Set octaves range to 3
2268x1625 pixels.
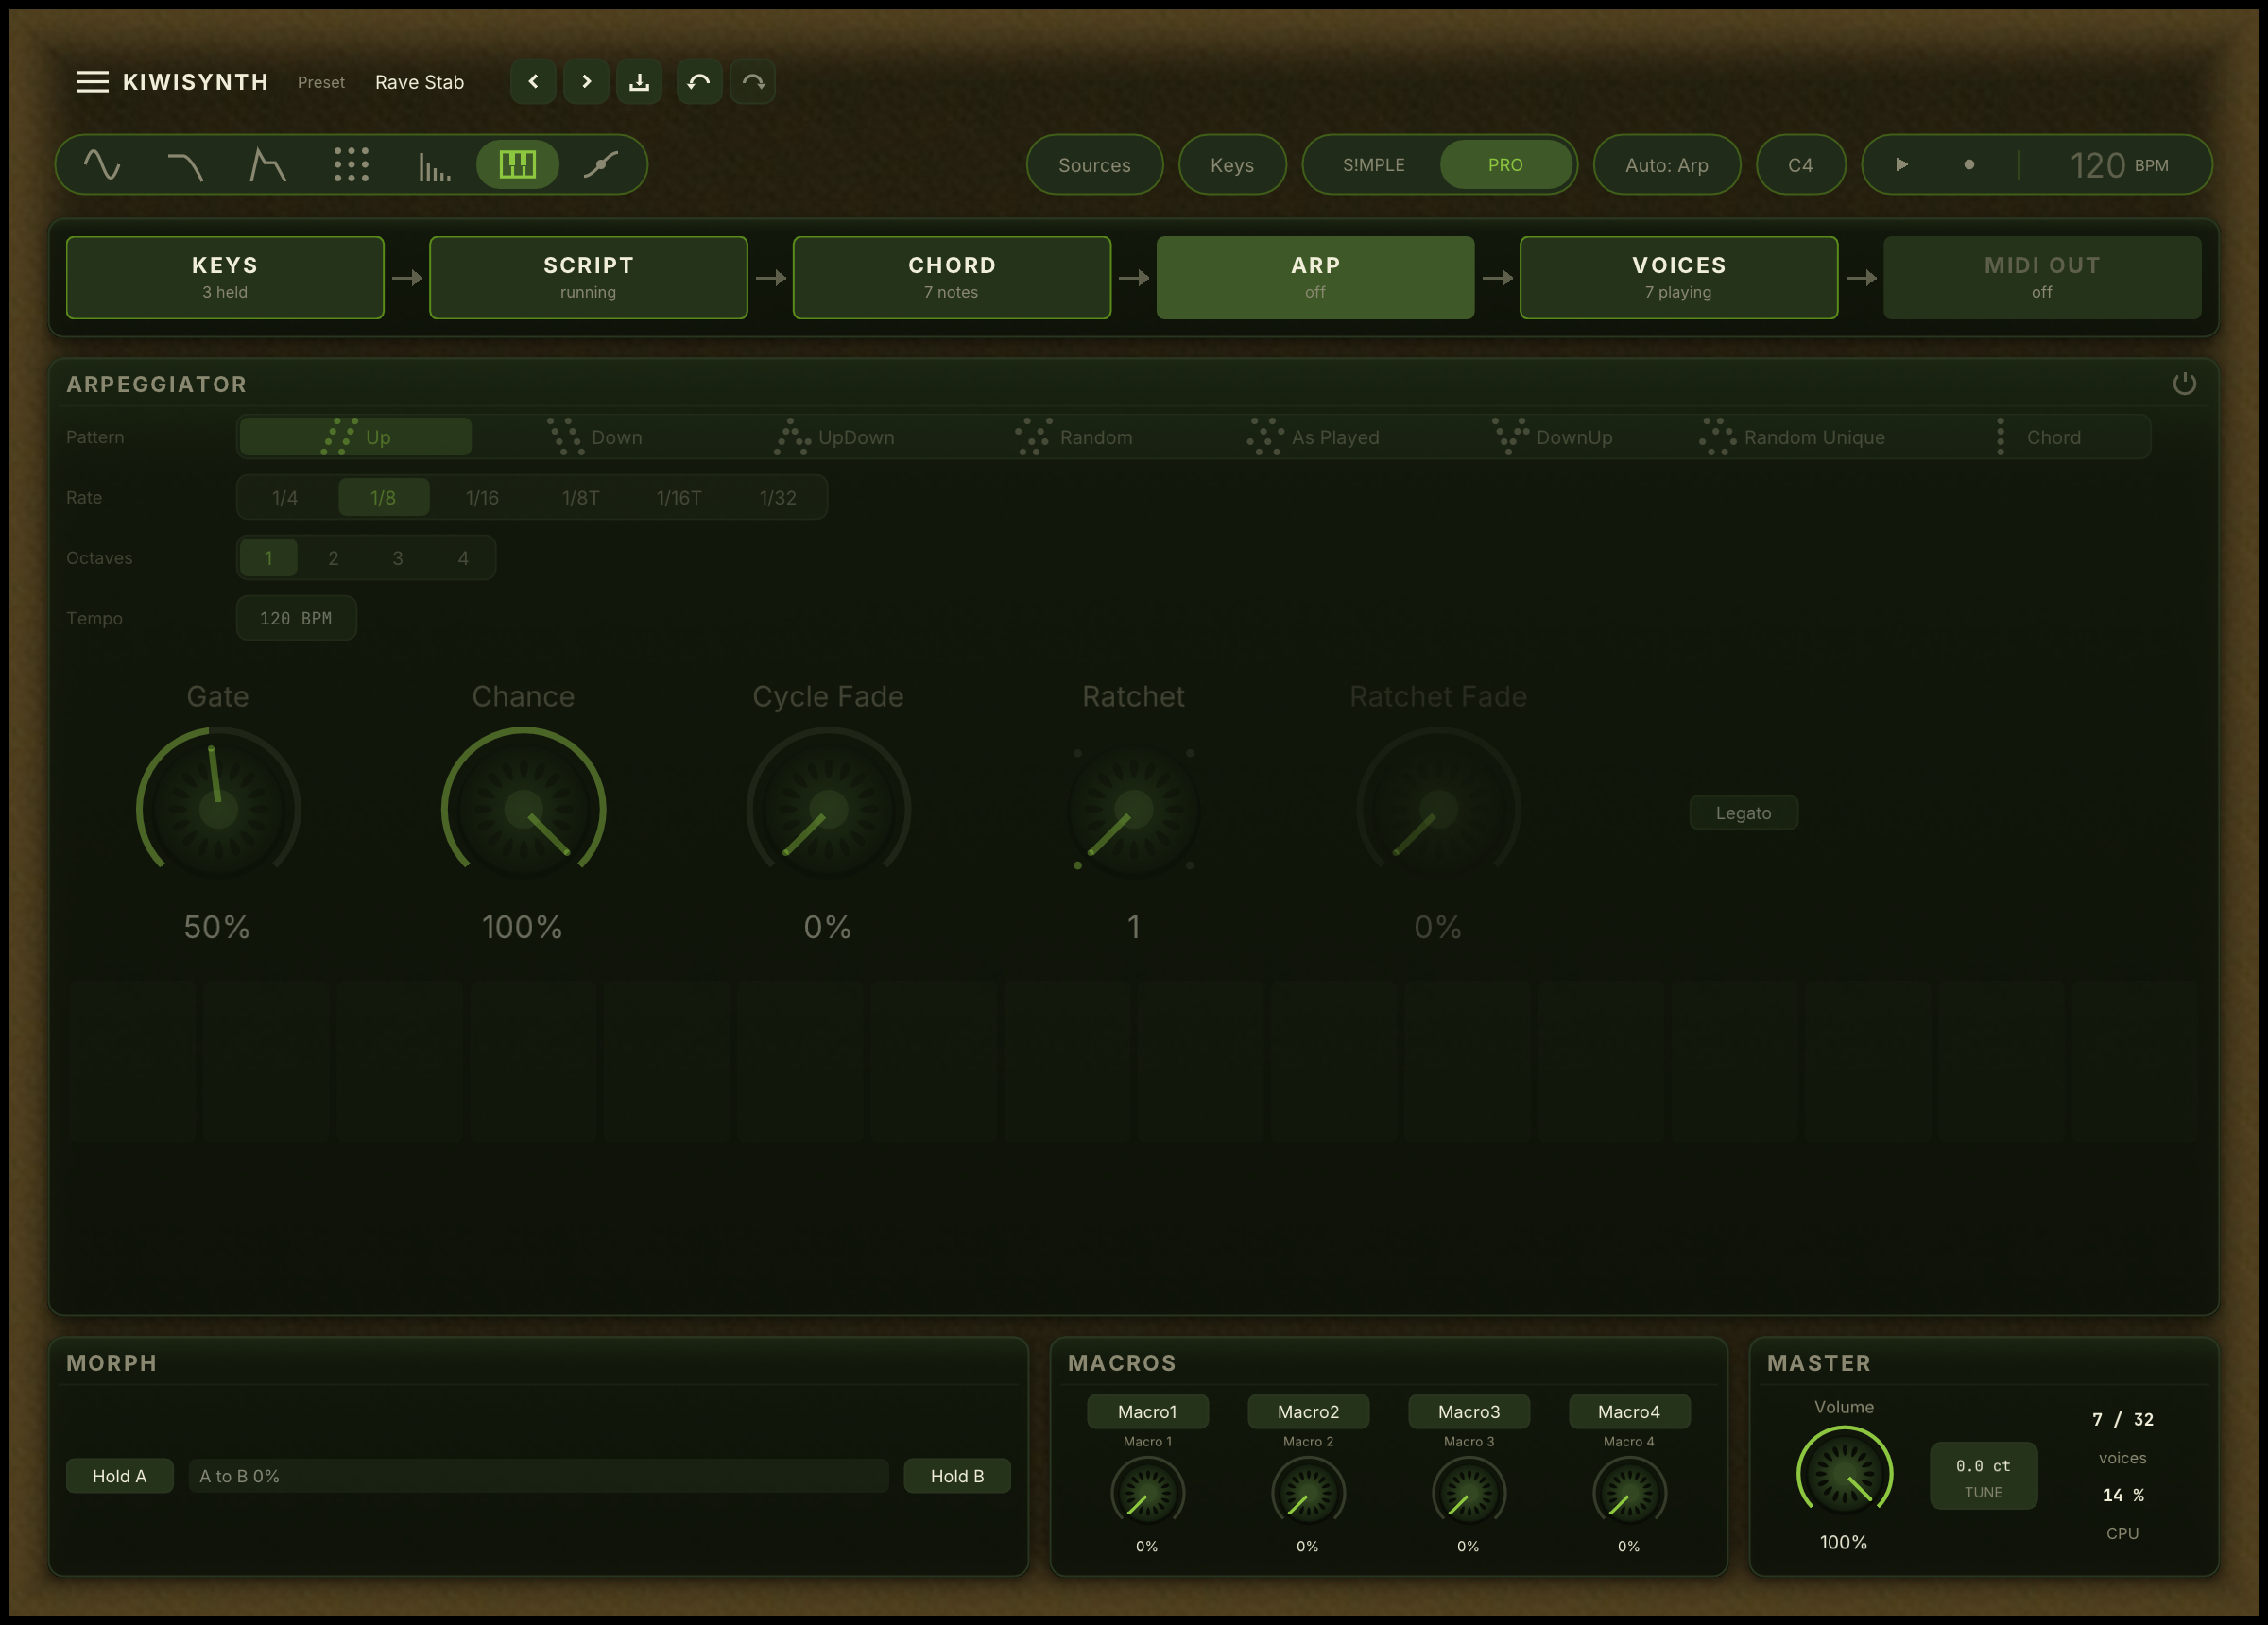pyautogui.click(x=398, y=558)
